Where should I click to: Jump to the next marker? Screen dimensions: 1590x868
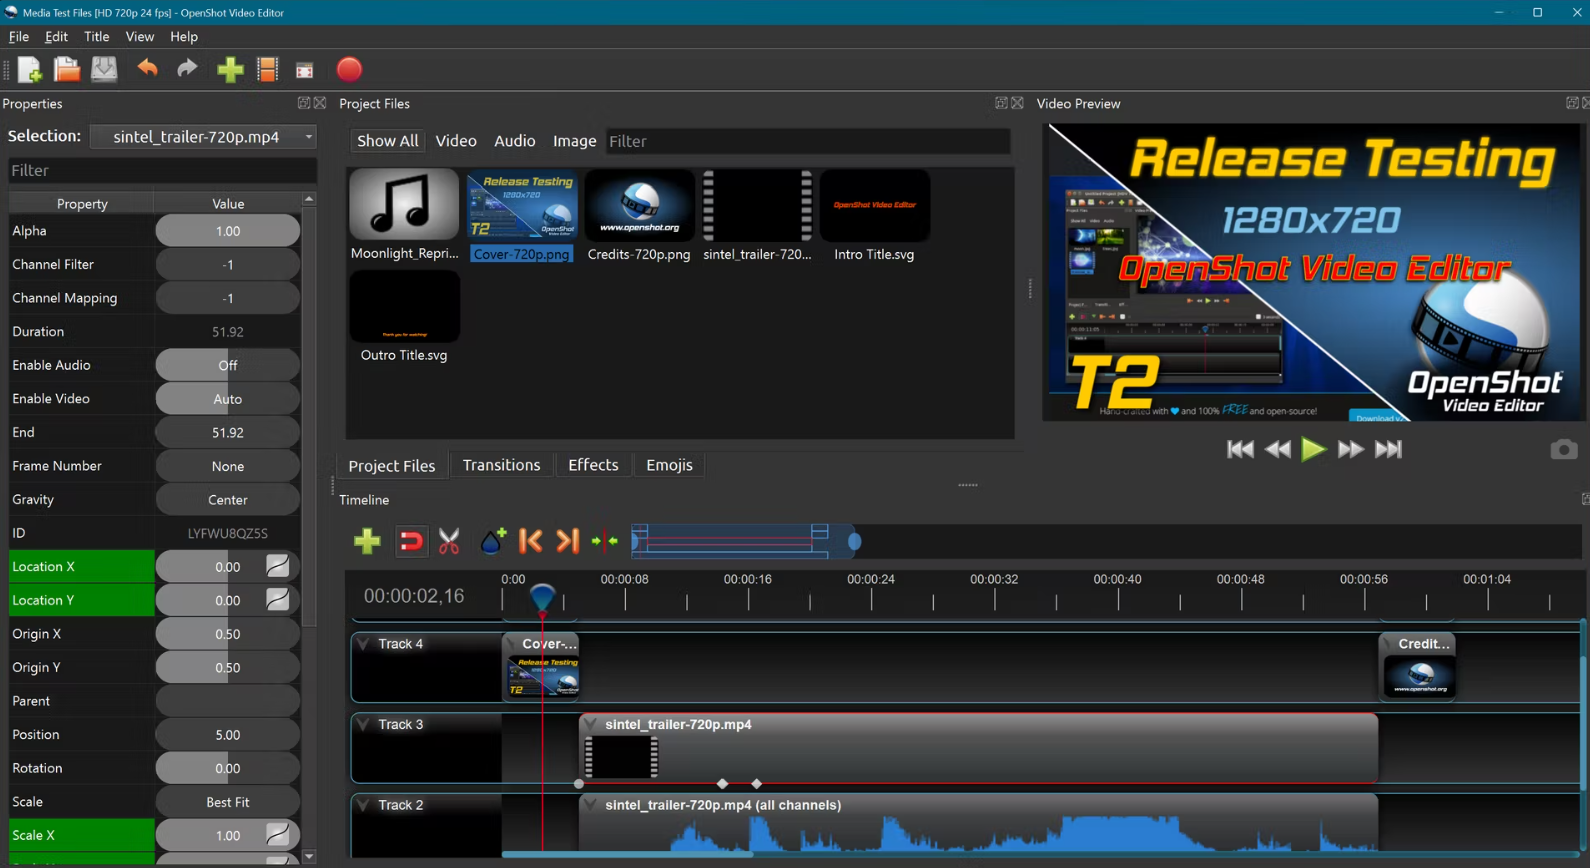click(x=567, y=541)
